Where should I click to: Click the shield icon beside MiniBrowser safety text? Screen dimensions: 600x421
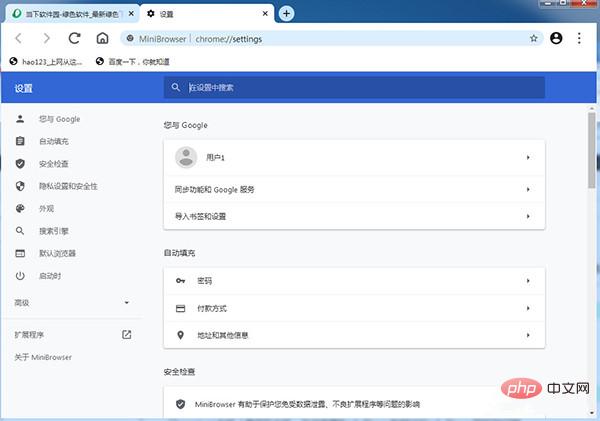180,404
